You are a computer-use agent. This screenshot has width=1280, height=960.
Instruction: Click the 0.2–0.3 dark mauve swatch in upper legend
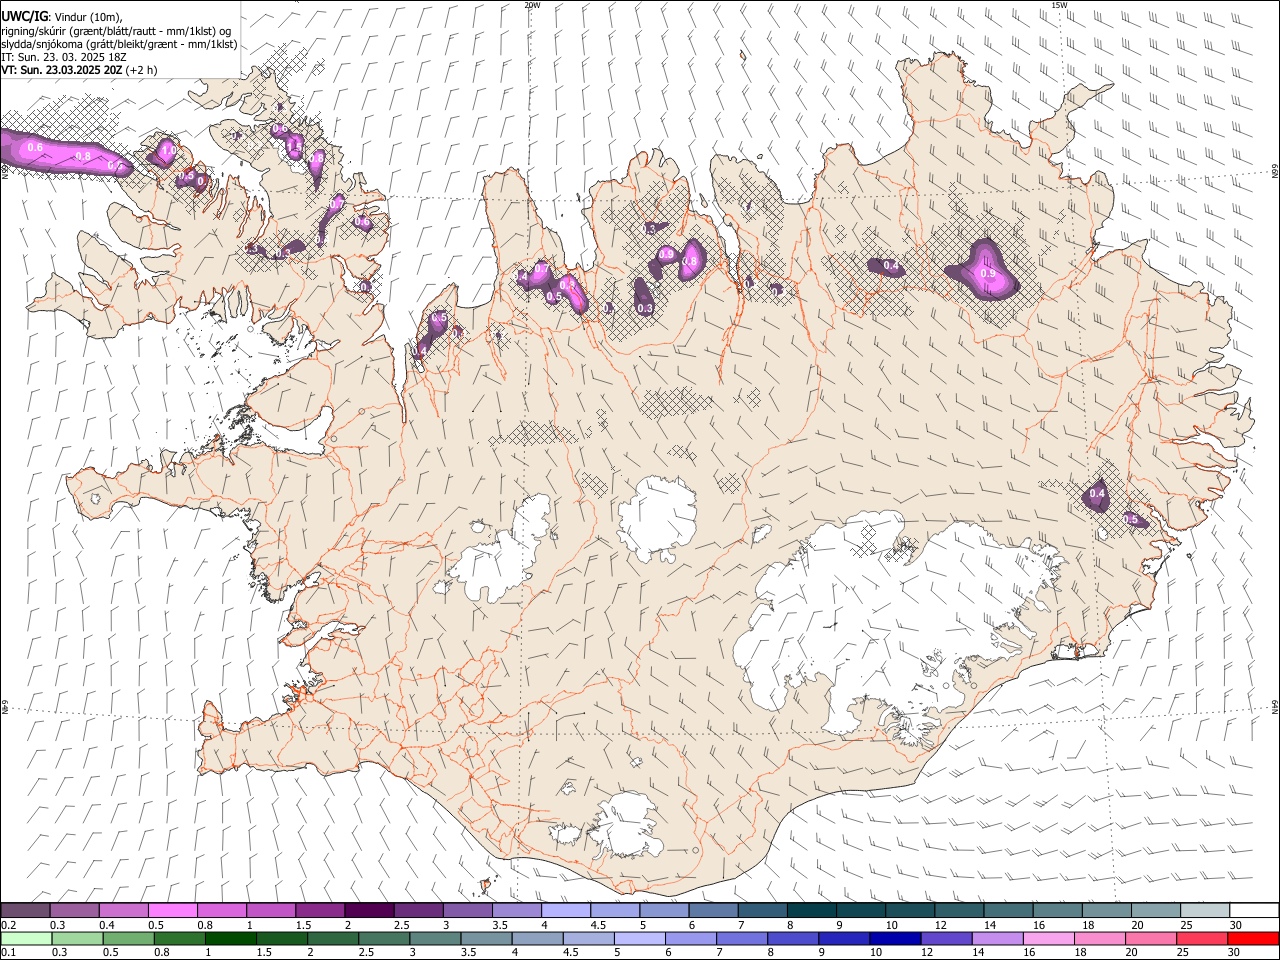click(26, 910)
